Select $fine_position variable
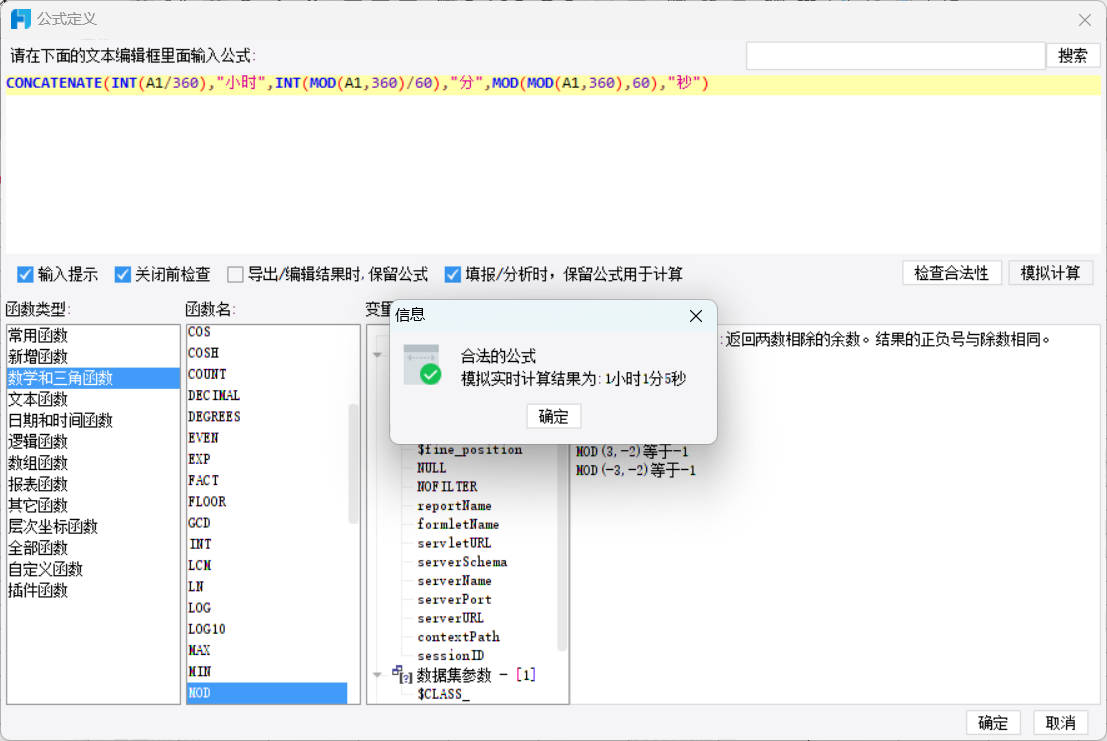 [x=469, y=450]
